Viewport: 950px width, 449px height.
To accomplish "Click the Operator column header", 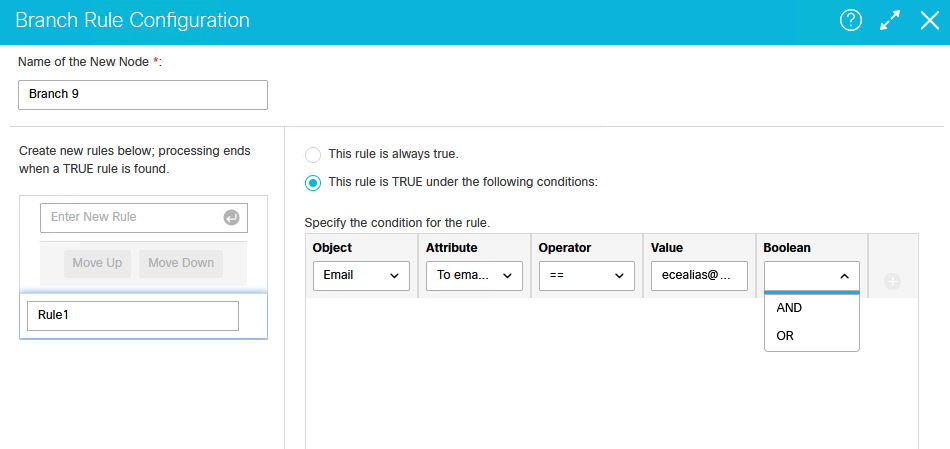I will click(565, 248).
